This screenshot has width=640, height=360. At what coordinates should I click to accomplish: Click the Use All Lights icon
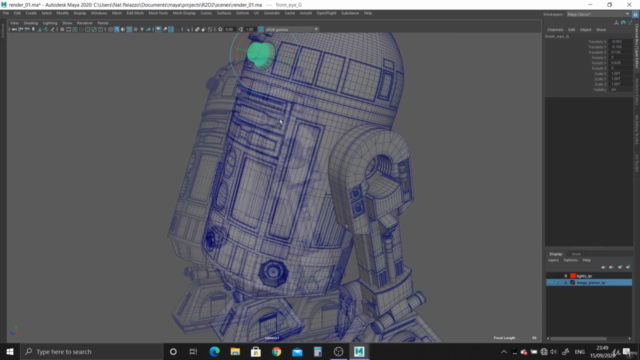pos(142,29)
